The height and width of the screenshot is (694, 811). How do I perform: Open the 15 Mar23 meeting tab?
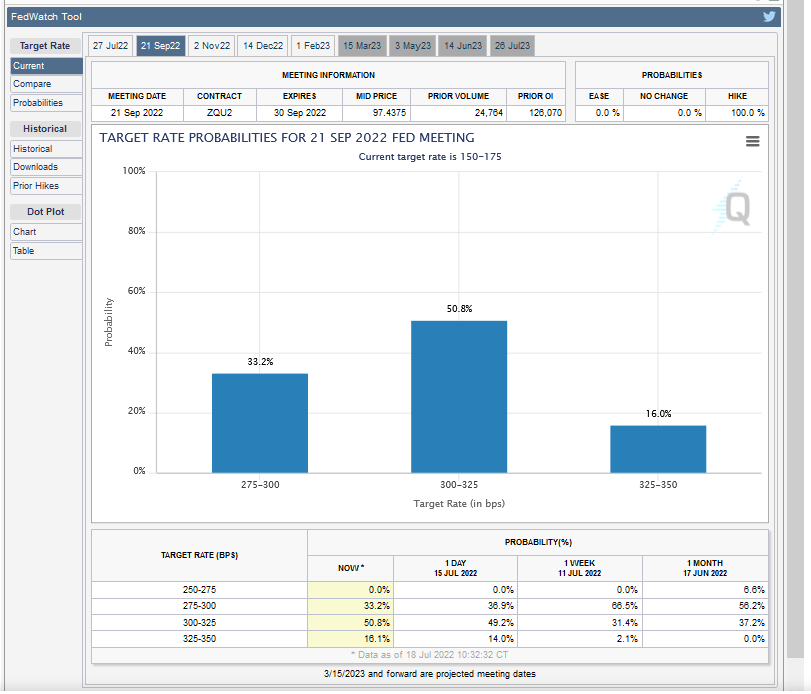[362, 46]
